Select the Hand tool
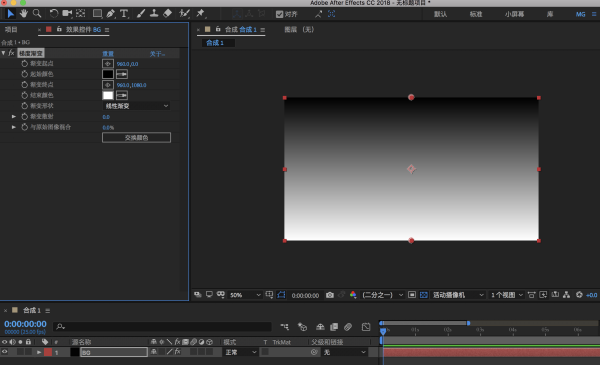The width and height of the screenshot is (600, 365). pos(24,14)
